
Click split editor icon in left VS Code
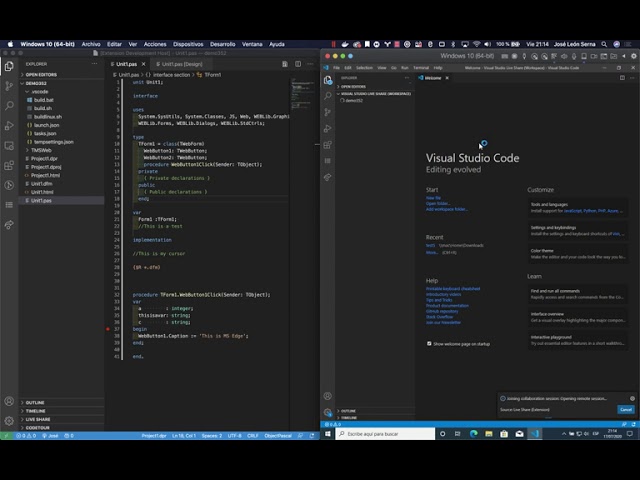(x=298, y=64)
